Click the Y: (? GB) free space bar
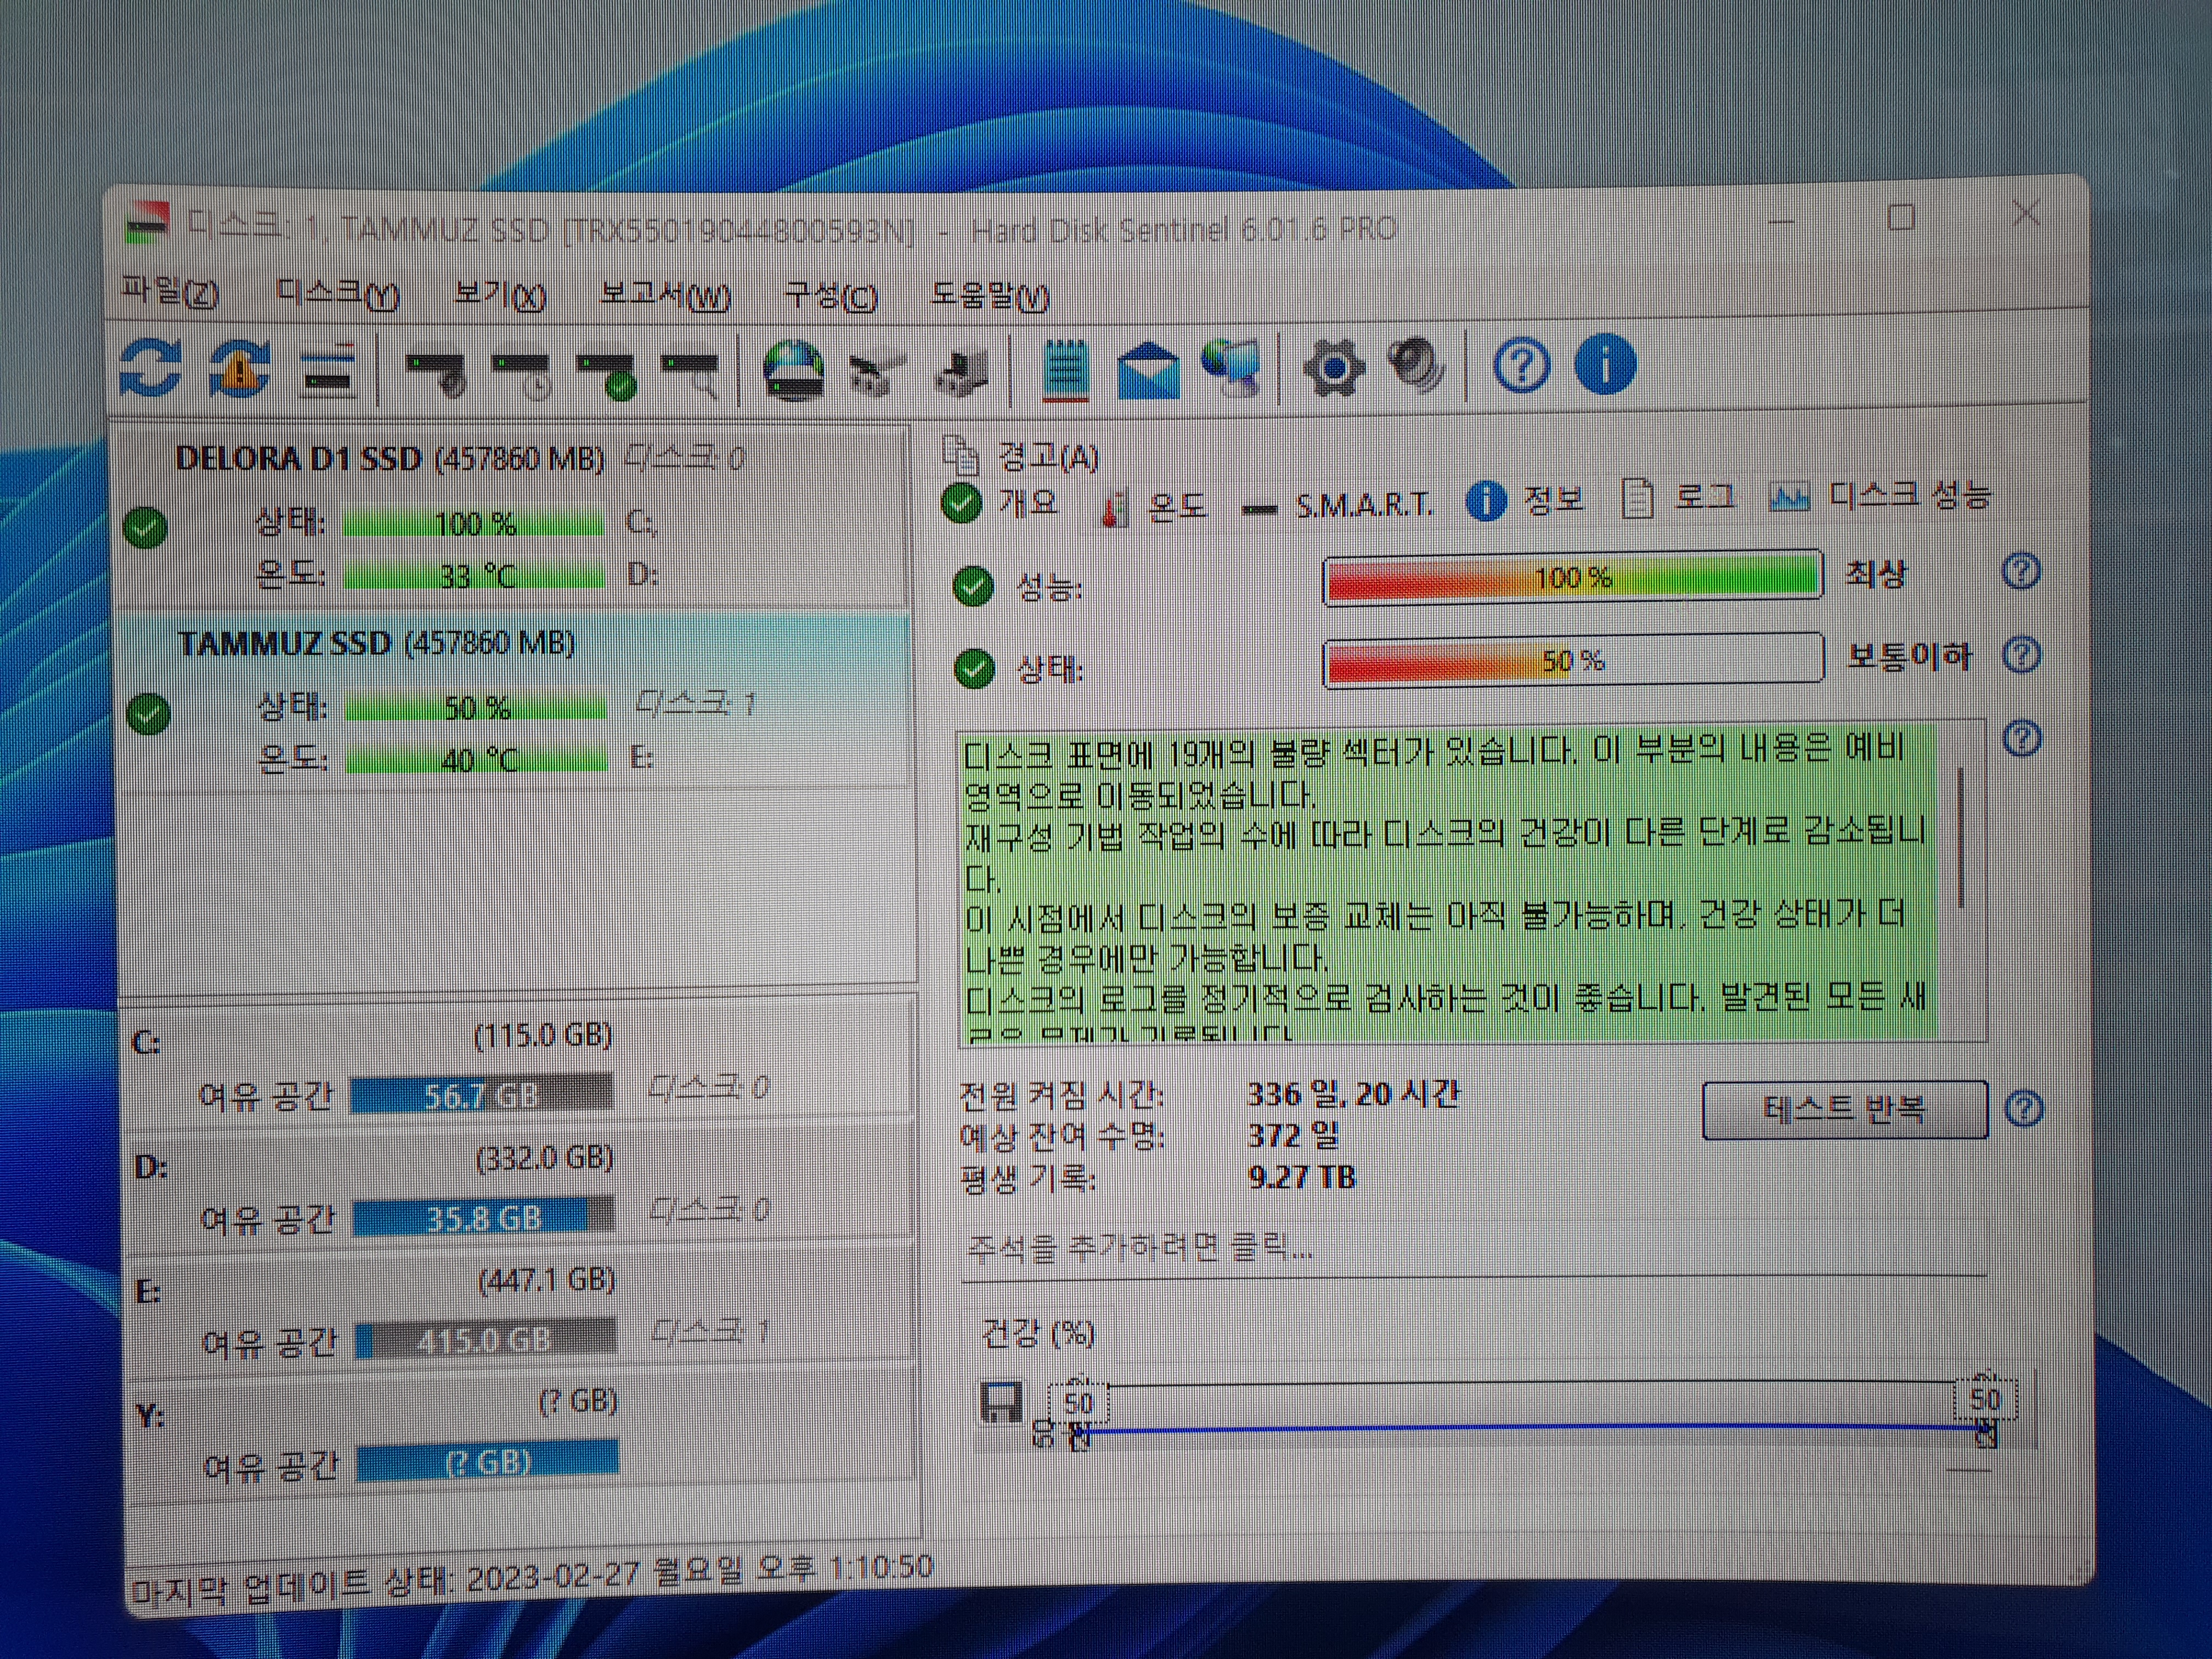This screenshot has height=1659, width=2212. 488,1462
